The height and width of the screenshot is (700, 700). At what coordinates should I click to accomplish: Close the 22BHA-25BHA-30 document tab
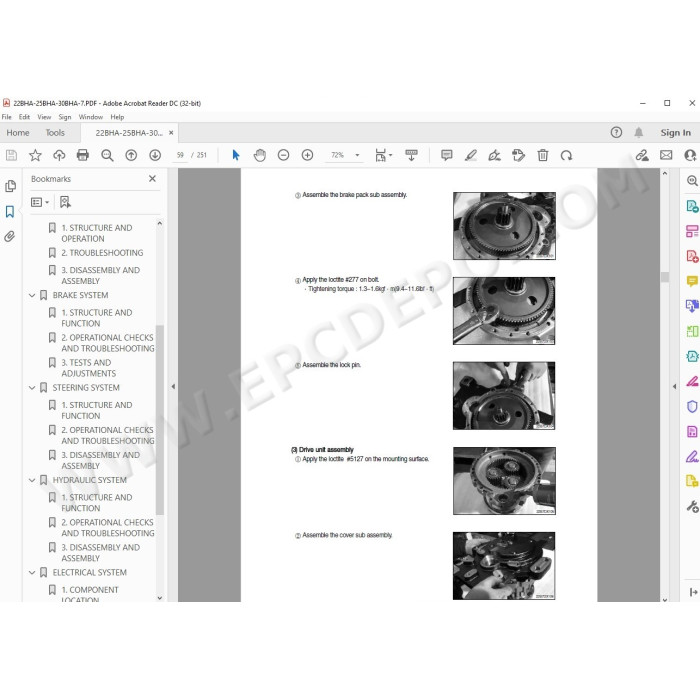[171, 133]
